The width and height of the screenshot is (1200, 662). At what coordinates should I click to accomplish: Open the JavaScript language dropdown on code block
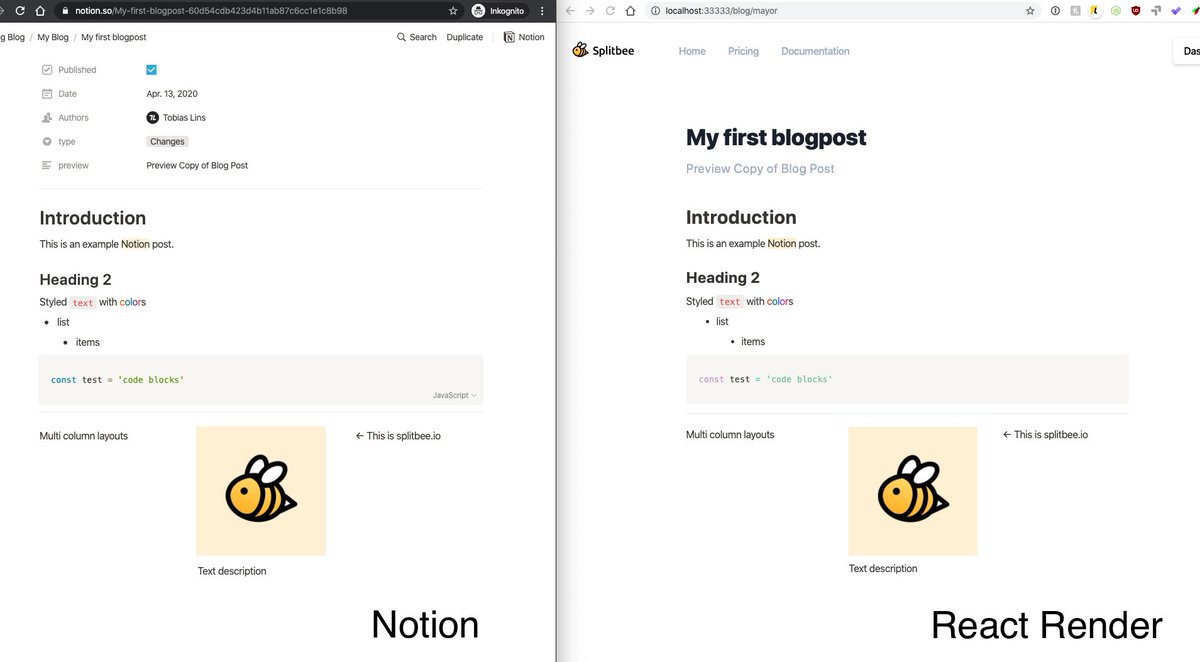[455, 395]
